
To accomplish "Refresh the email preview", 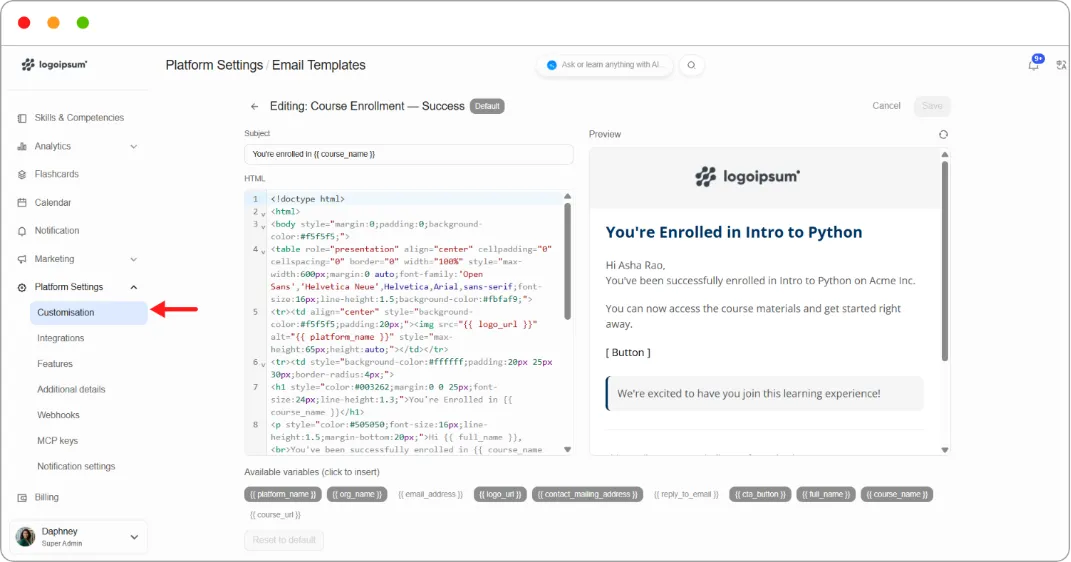I will click(943, 135).
